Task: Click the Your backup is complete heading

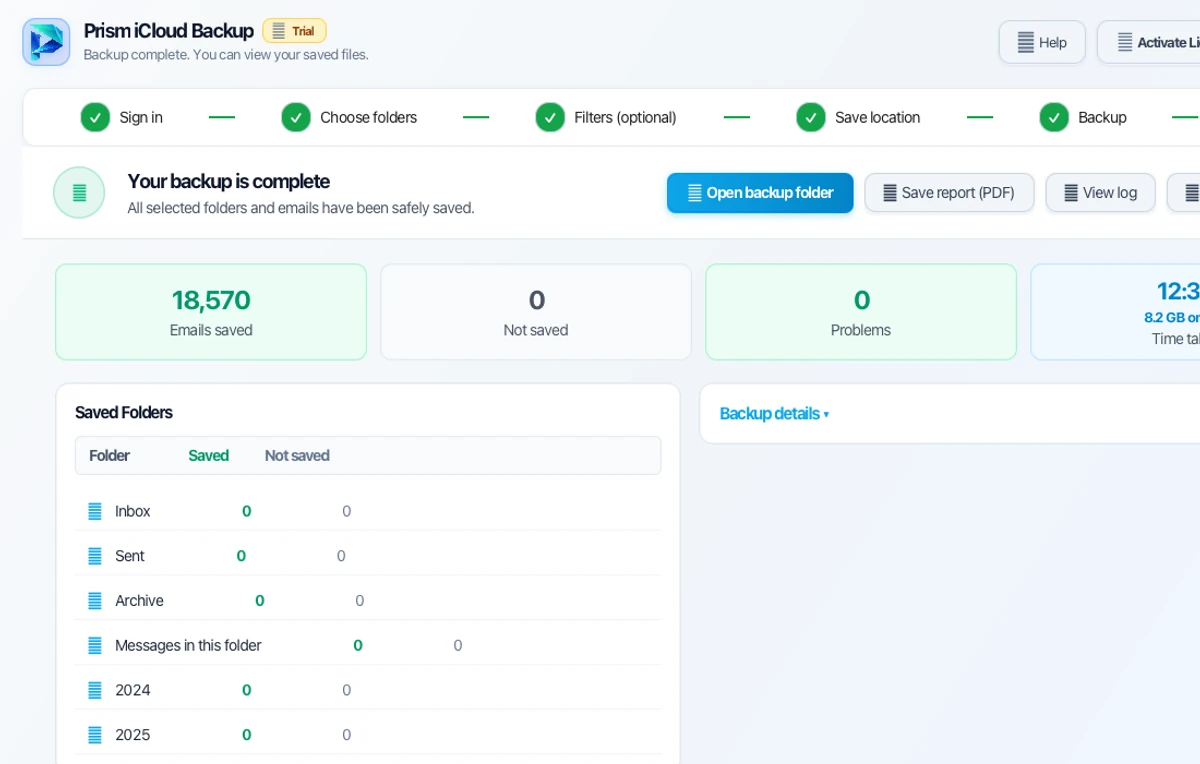Action: tap(229, 181)
